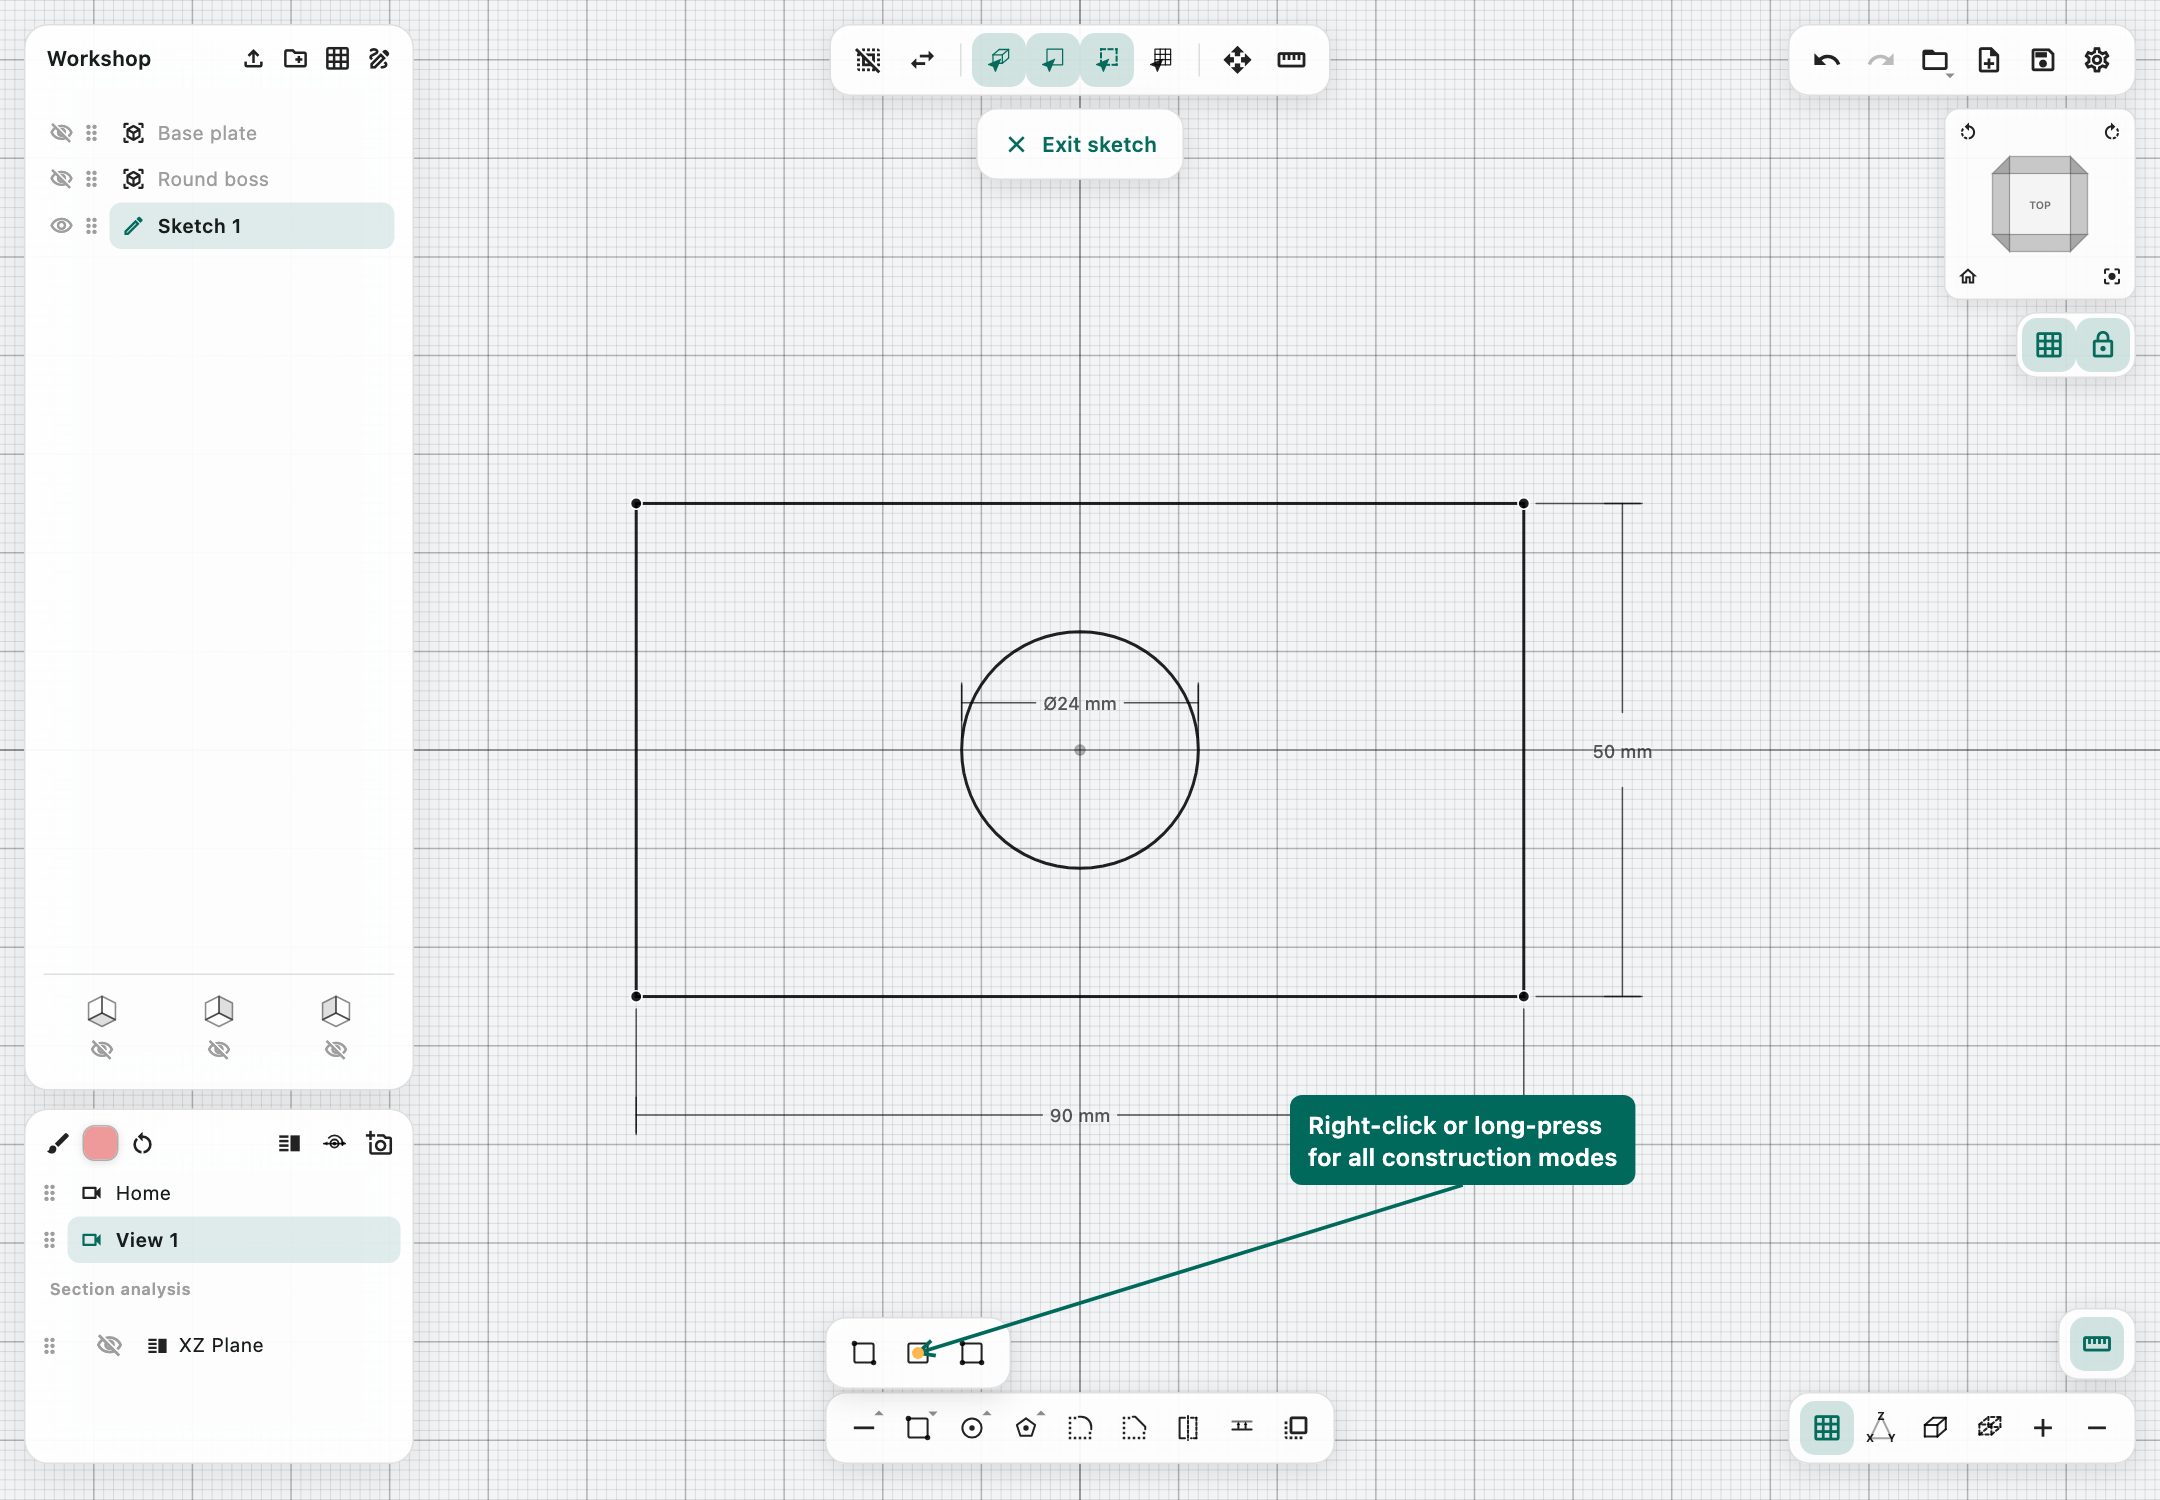2160x1500 pixels.
Task: Toggle the grid button beside the lock
Action: pyautogui.click(x=2049, y=345)
